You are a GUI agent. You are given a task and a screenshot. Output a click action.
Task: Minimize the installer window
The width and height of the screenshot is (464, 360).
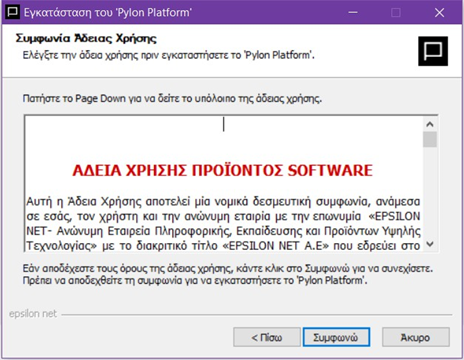[353, 13]
